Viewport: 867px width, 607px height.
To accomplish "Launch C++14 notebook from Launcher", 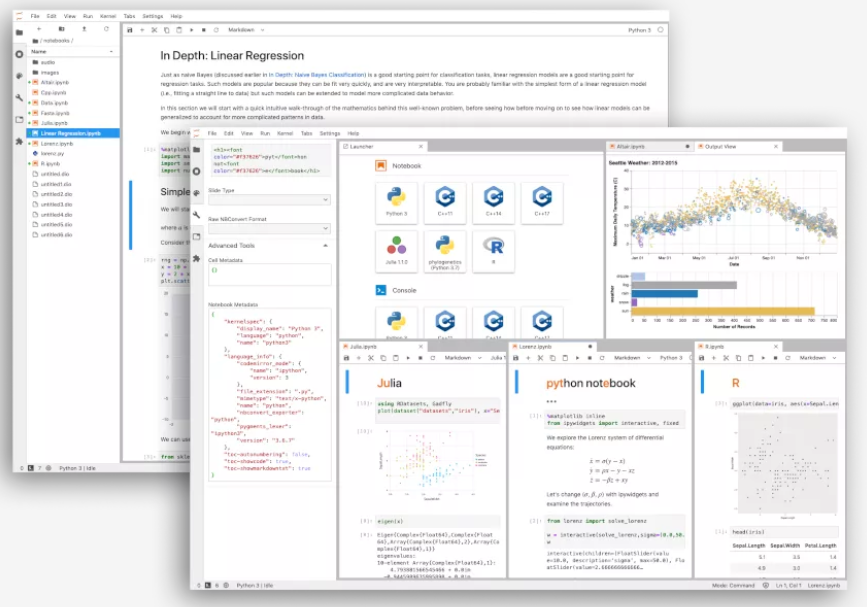I will [494, 202].
